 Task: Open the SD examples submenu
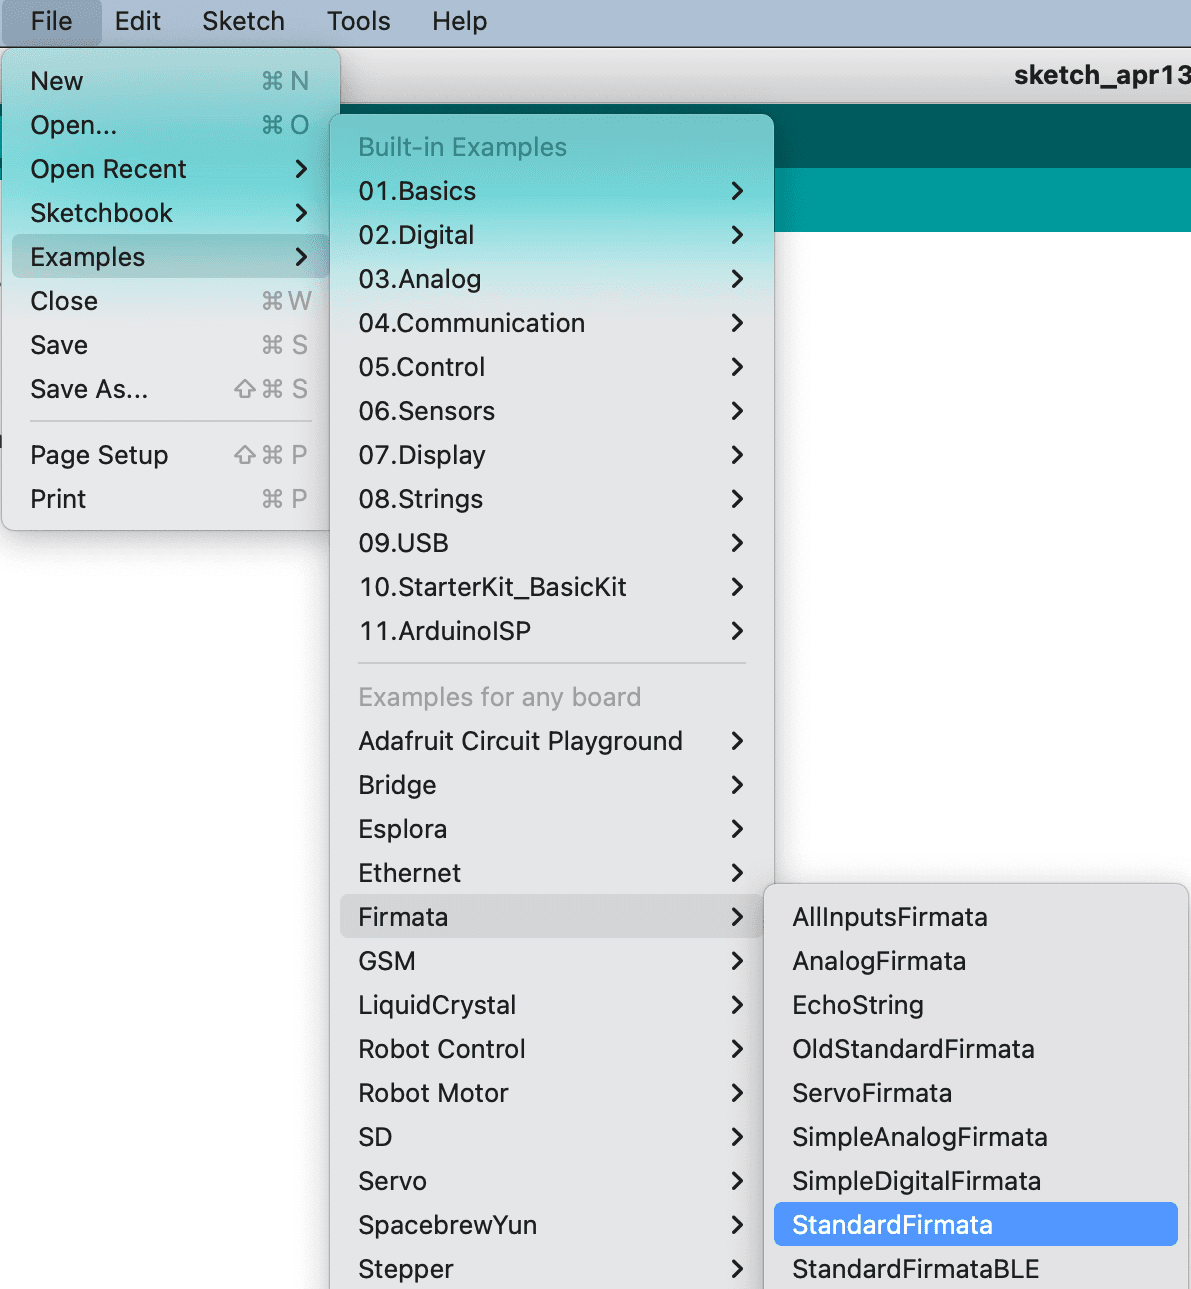tap(551, 1137)
